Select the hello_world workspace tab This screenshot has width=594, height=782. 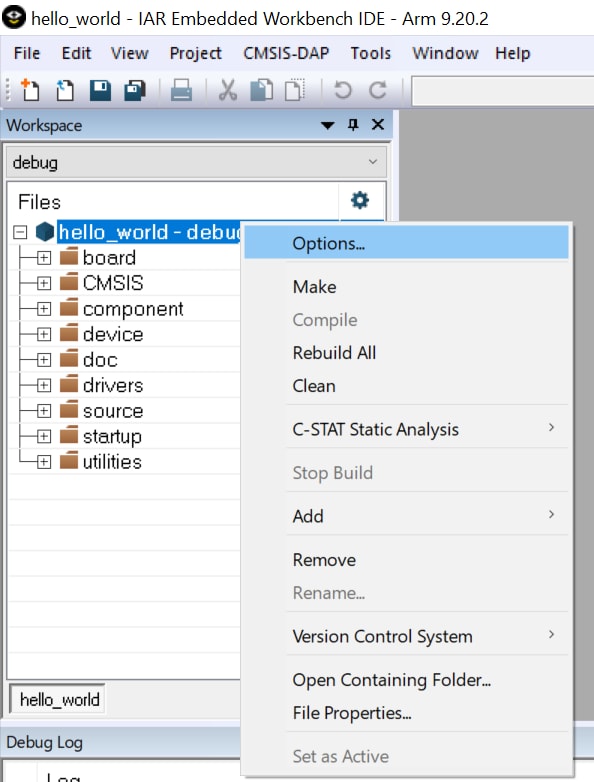click(58, 699)
